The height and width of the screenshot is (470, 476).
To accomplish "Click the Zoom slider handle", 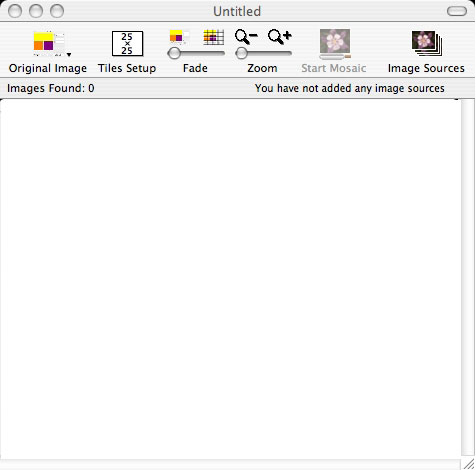I will coord(241,53).
